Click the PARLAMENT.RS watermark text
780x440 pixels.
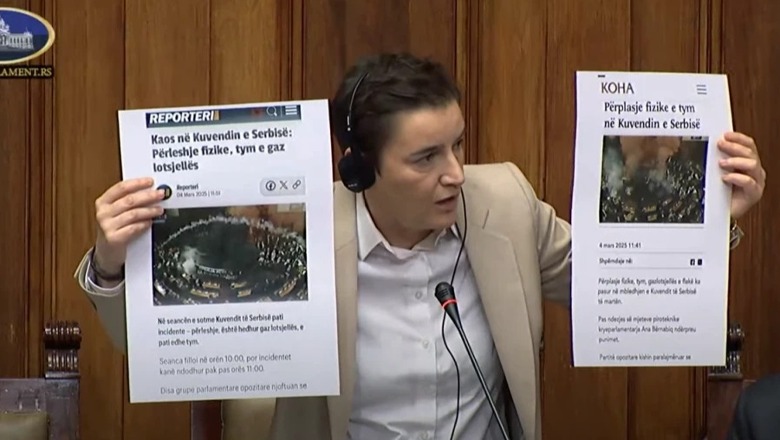[26, 72]
